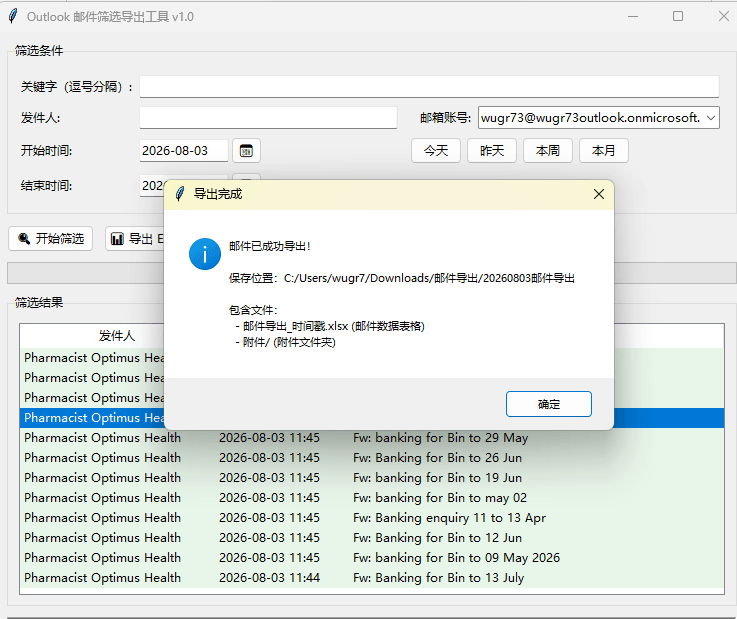Focus the 关键字 input field
The height and width of the screenshot is (619, 737).
click(x=429, y=86)
